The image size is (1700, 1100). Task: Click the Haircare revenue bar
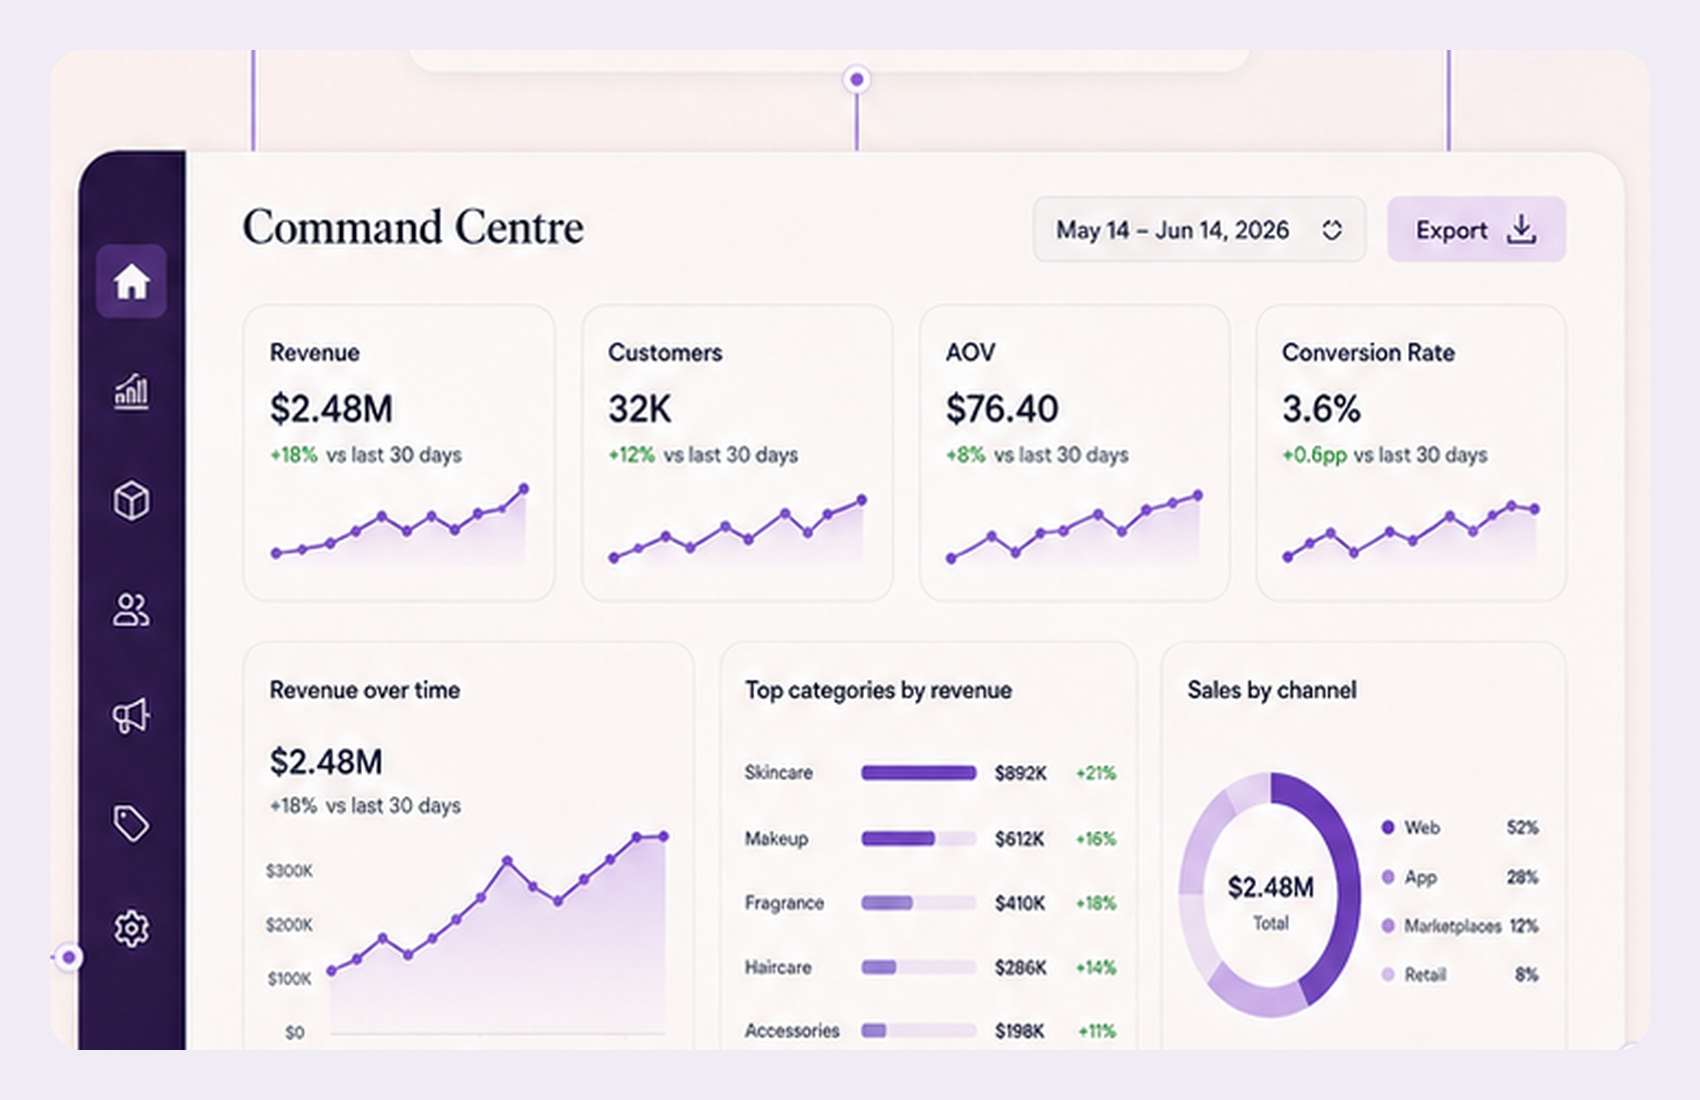[919, 967]
